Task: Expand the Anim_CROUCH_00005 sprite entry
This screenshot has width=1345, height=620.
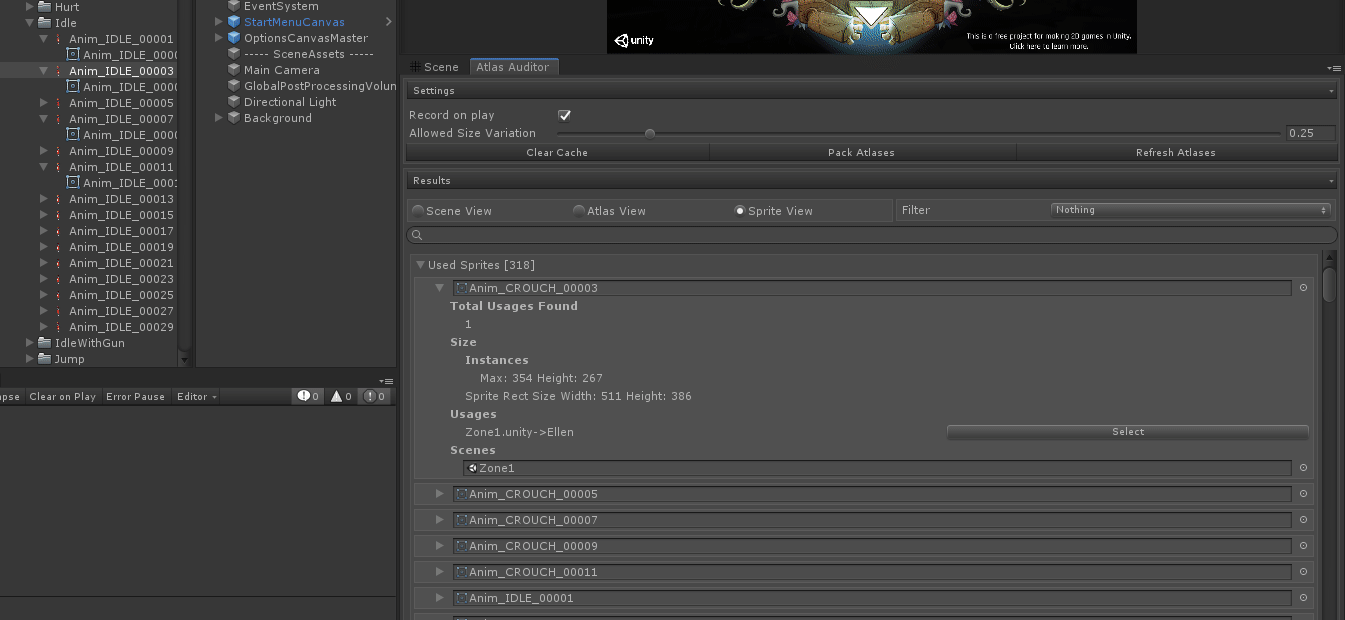Action: click(x=439, y=494)
